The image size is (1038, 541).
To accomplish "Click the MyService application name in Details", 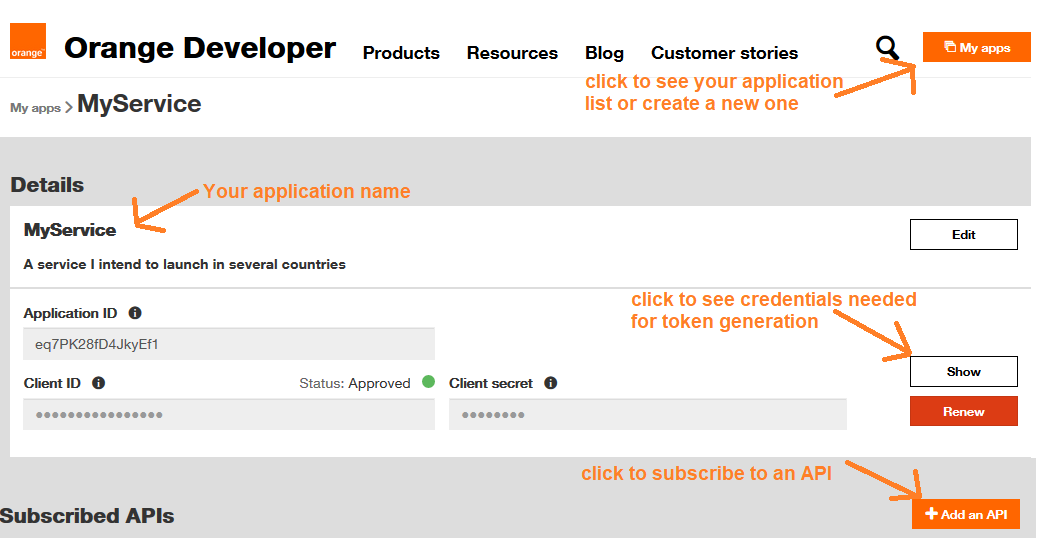I will [70, 230].
